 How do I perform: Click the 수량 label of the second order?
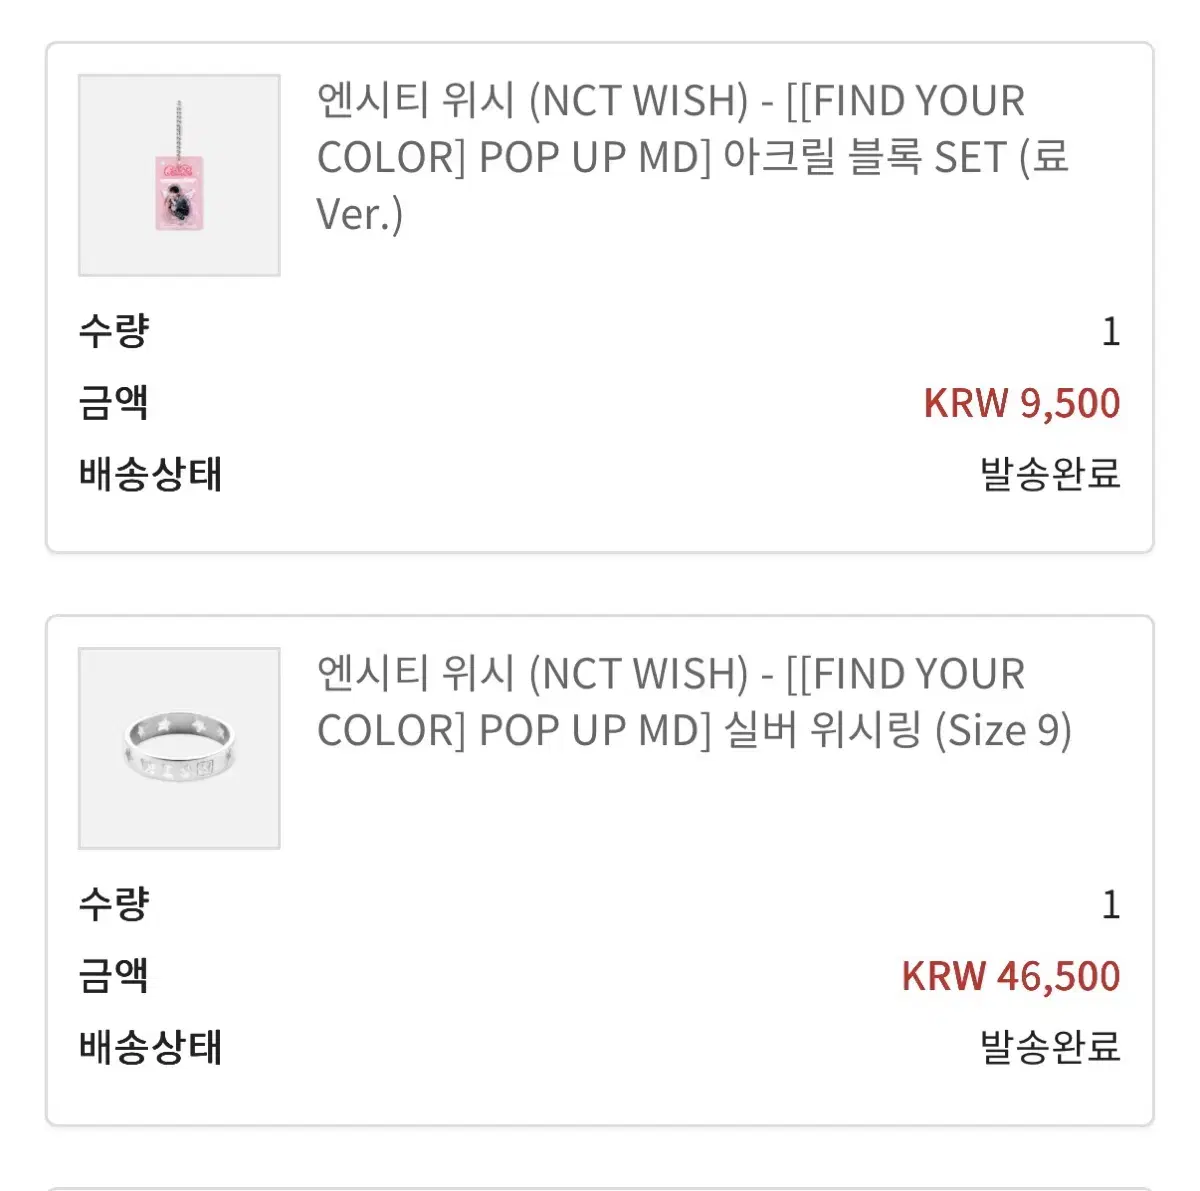(x=113, y=904)
